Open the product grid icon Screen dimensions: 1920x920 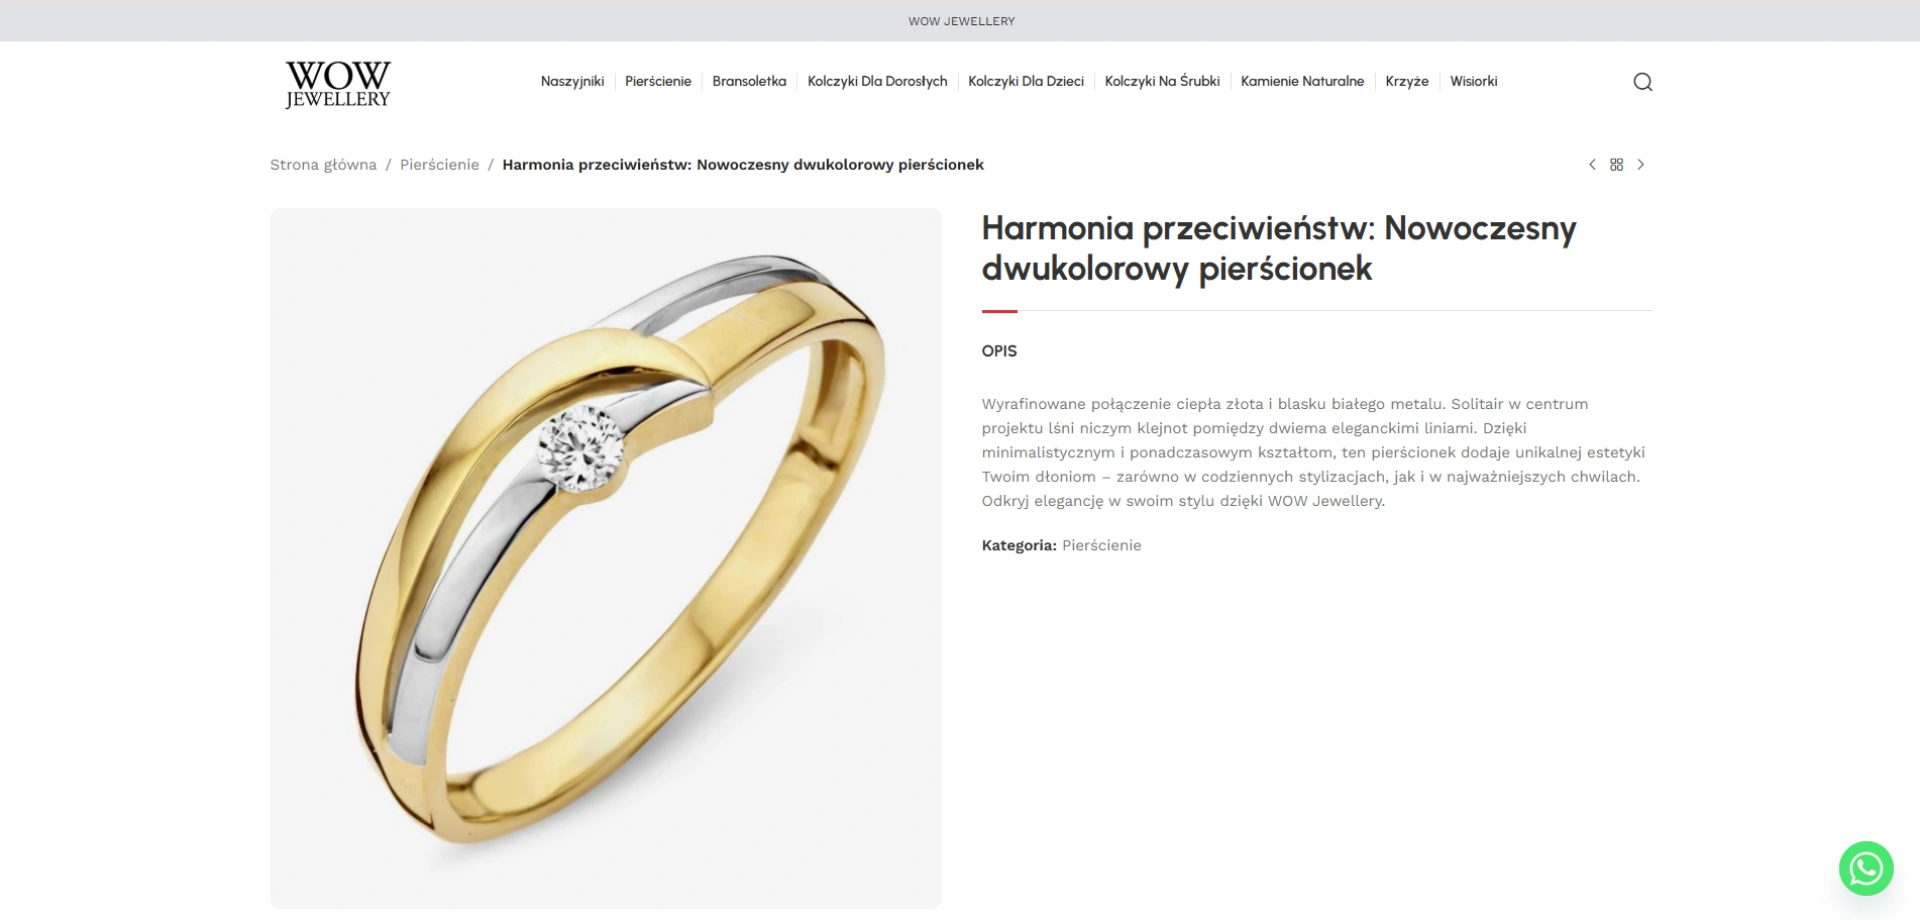coord(1617,165)
